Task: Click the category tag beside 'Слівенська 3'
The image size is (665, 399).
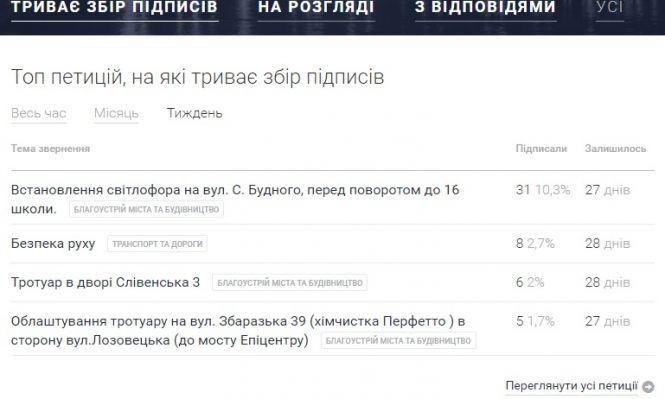Action: point(290,283)
